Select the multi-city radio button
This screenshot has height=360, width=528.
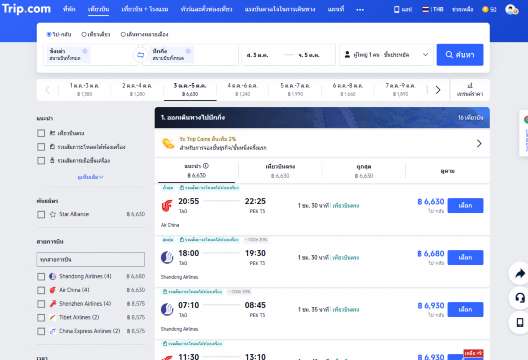tap(123, 34)
